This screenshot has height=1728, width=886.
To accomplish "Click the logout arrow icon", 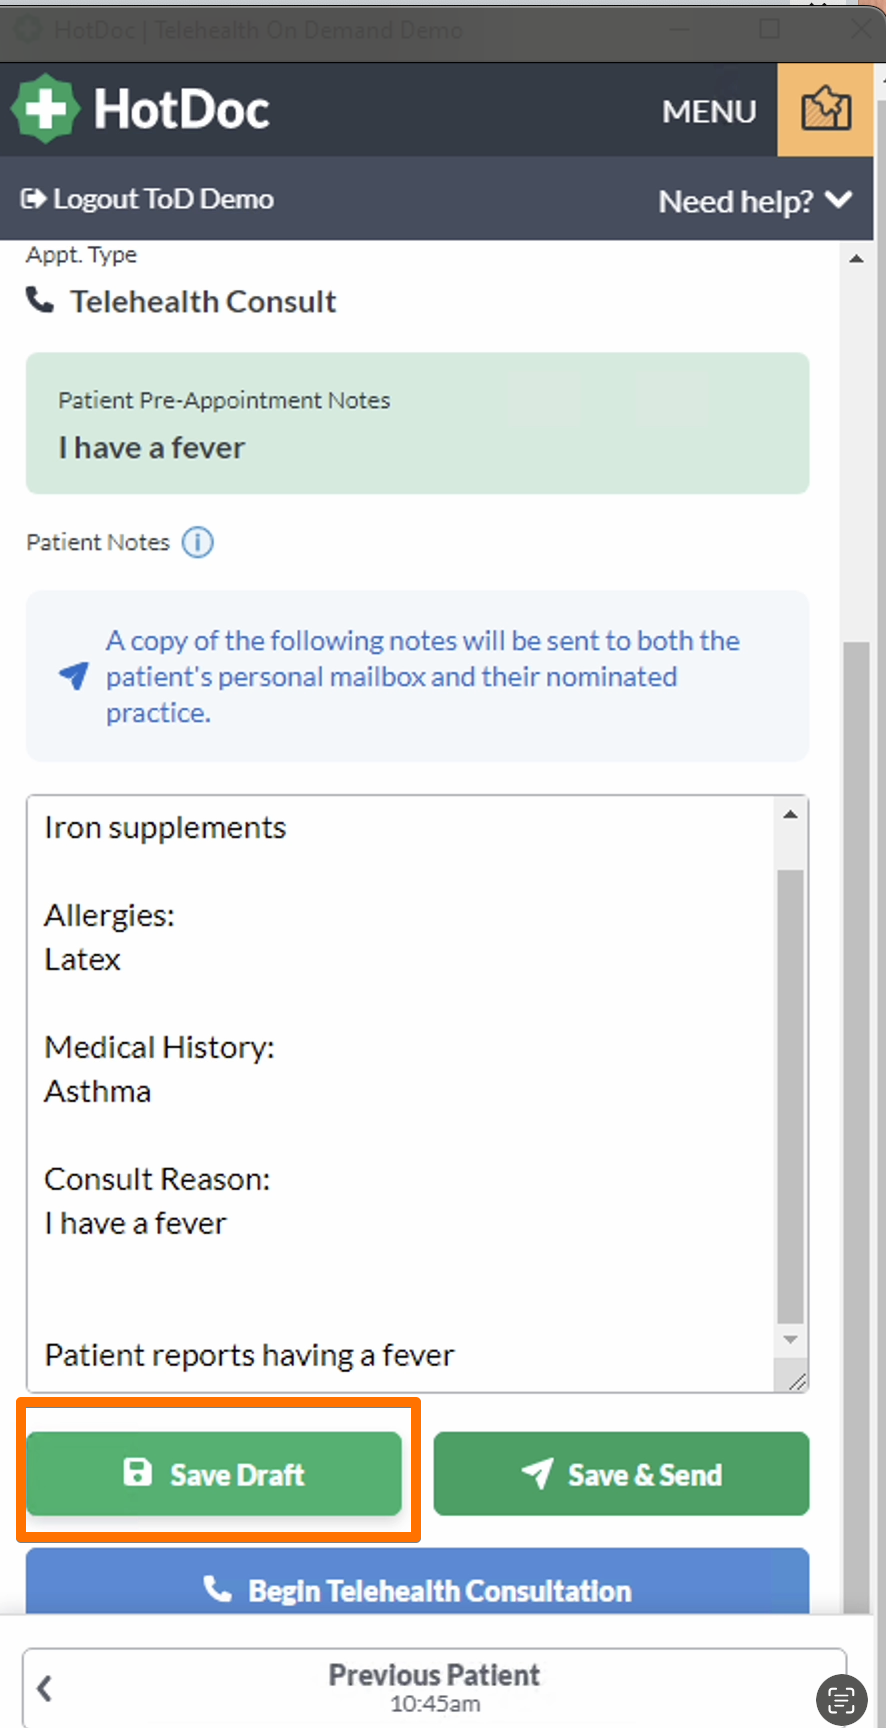I will click(x=33, y=199).
